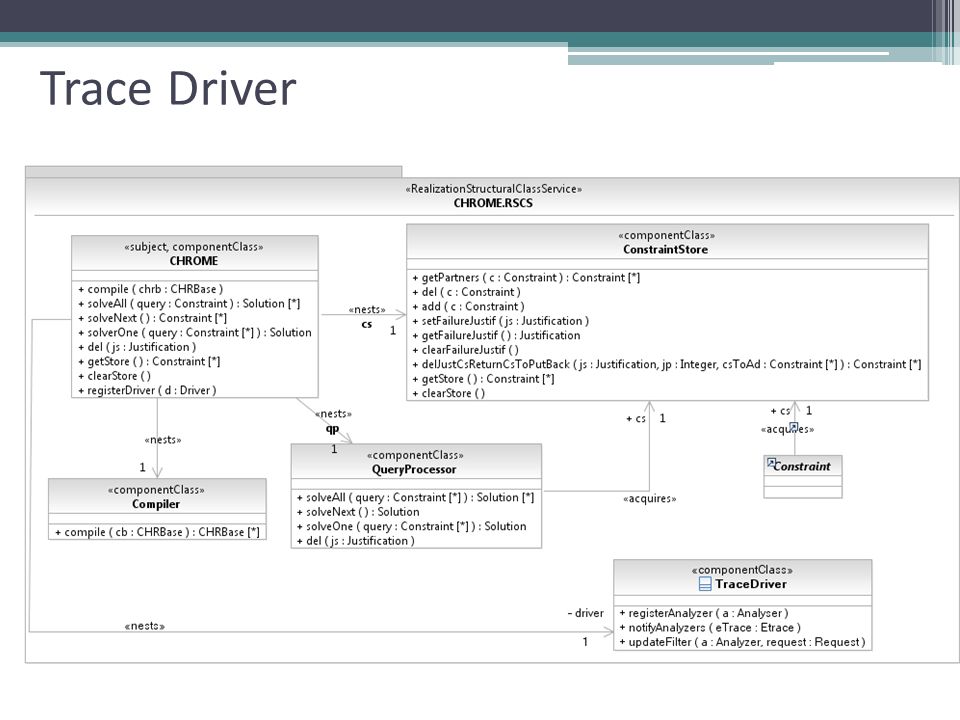The width and height of the screenshot is (960, 720).
Task: Select updateFilter operation in TraceDriver
Action: 742,642
